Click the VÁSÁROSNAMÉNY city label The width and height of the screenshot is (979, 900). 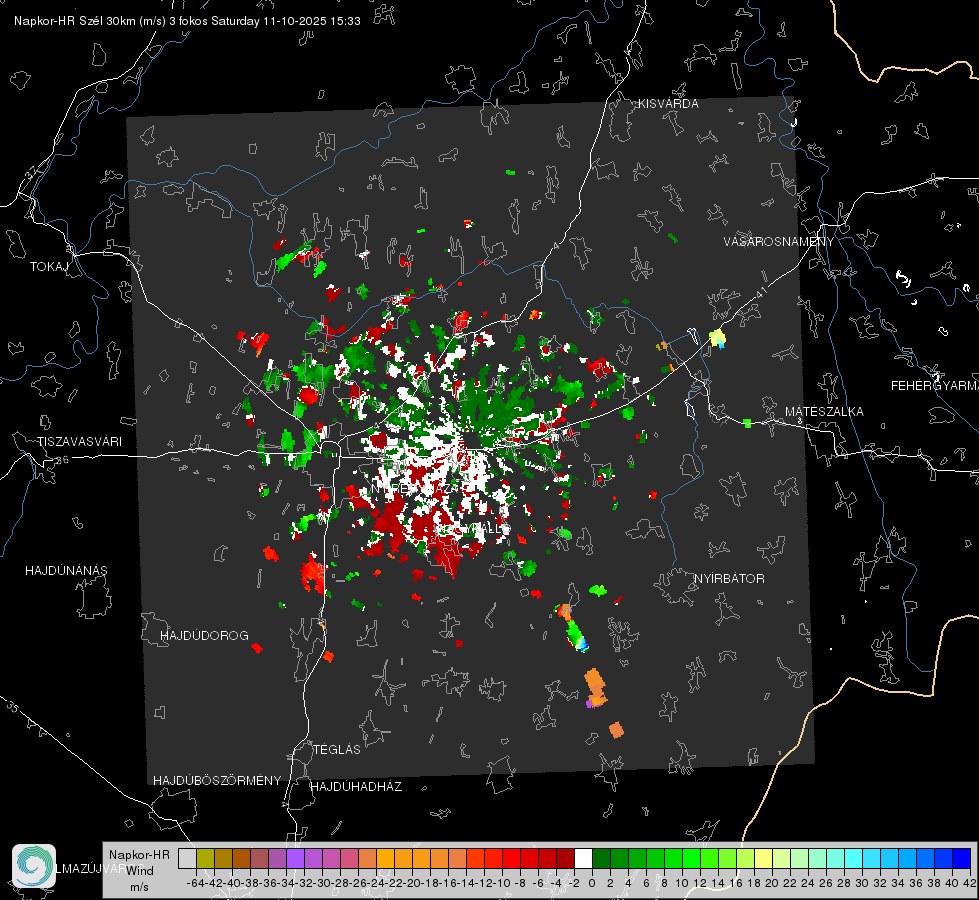779,242
